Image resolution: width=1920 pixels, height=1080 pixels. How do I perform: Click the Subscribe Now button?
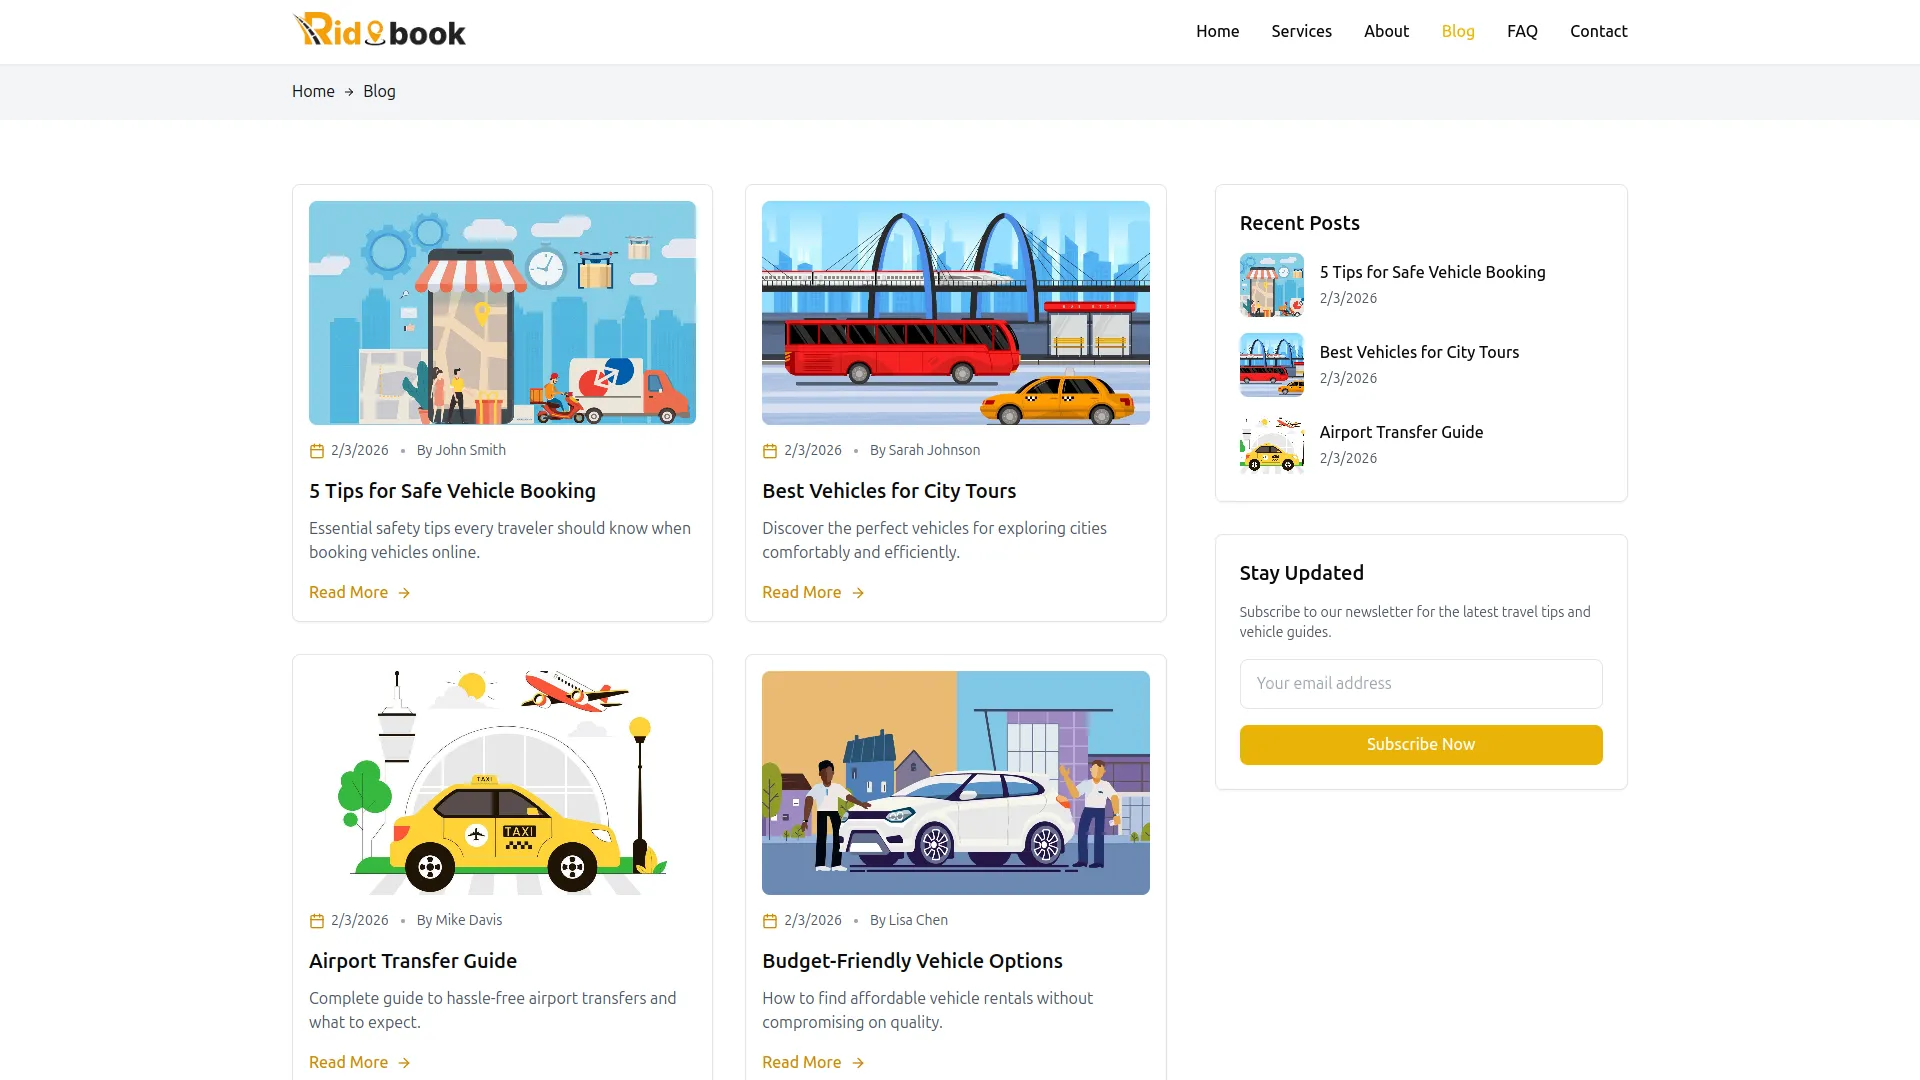[1421, 745]
